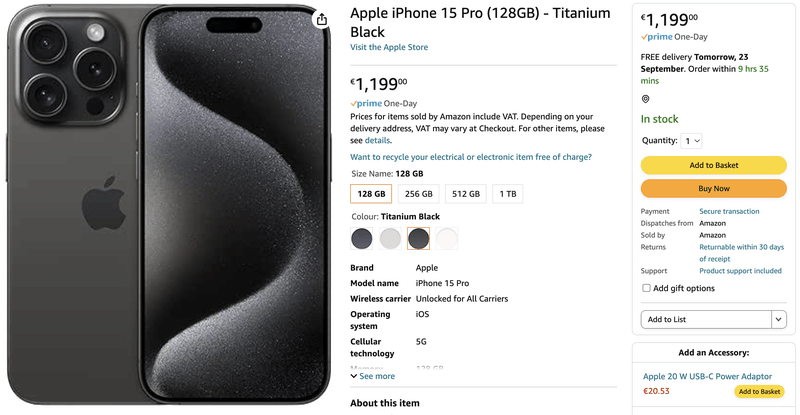This screenshot has width=800, height=415.
Task: Click the share icon on product image
Action: click(x=321, y=19)
